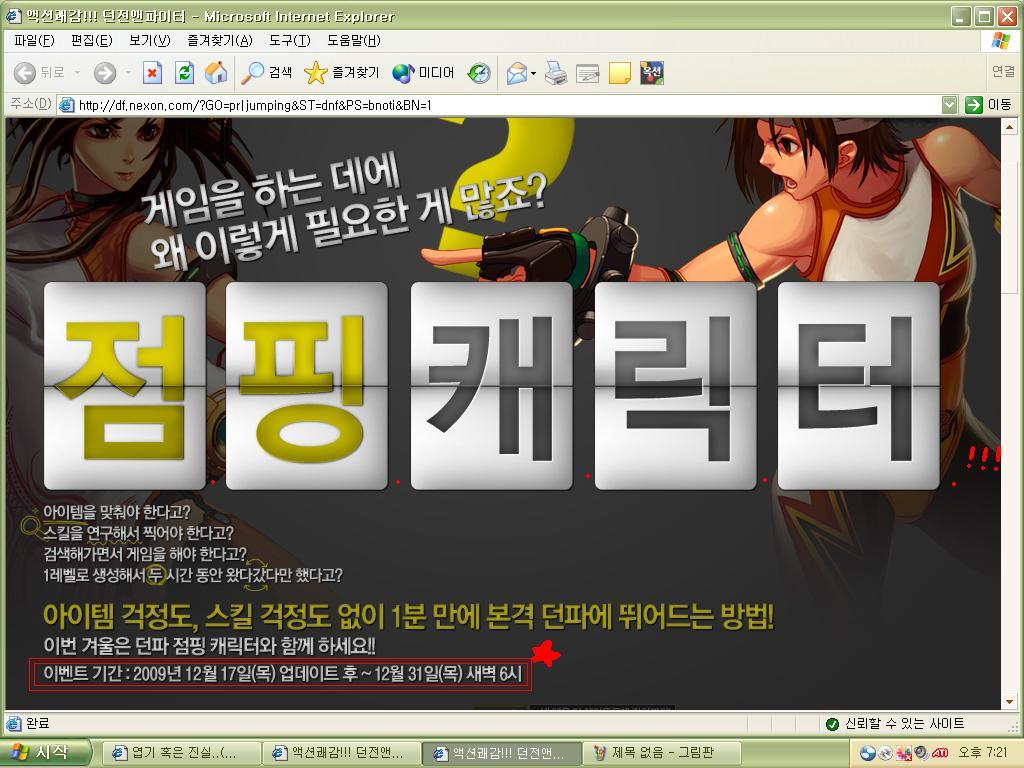Switch to 제목 없음 - 그림판 taskbar window
Screen dimensions: 1024x768
663,753
